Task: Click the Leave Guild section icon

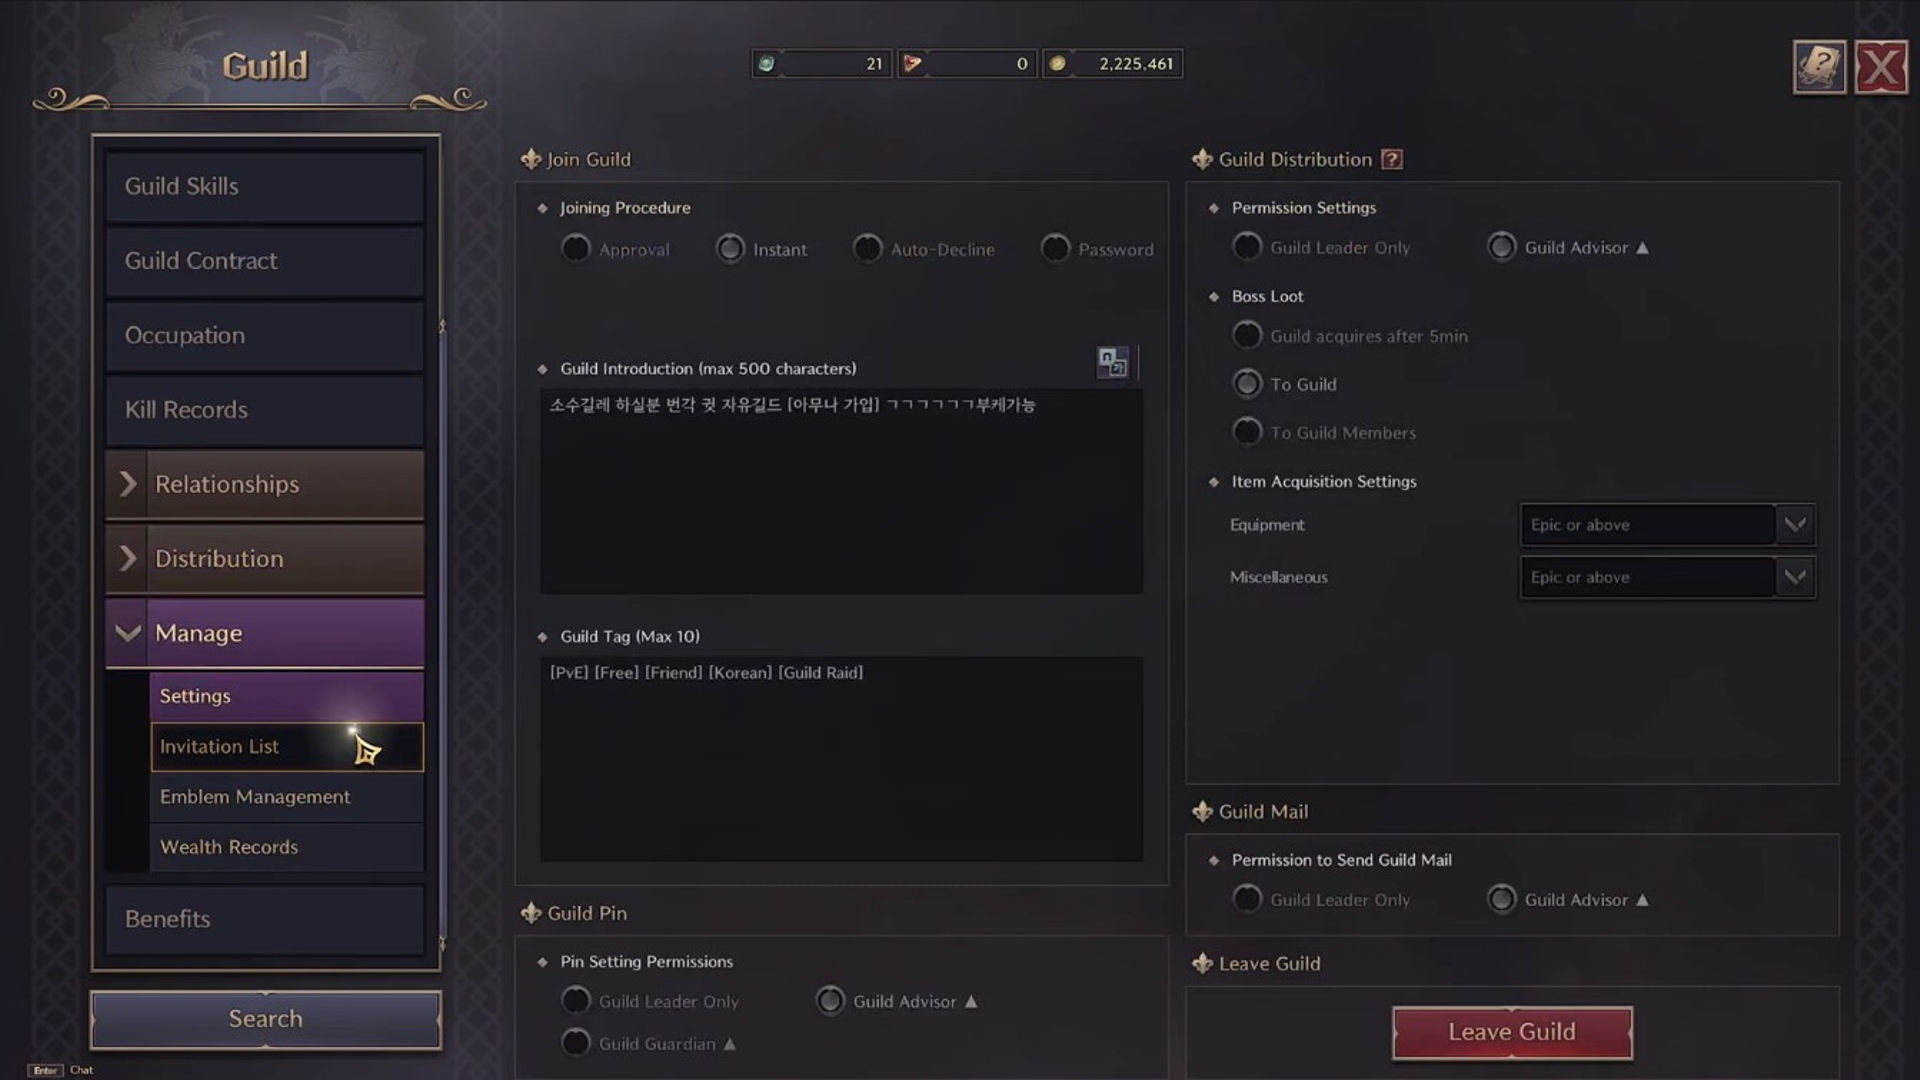Action: (1201, 963)
